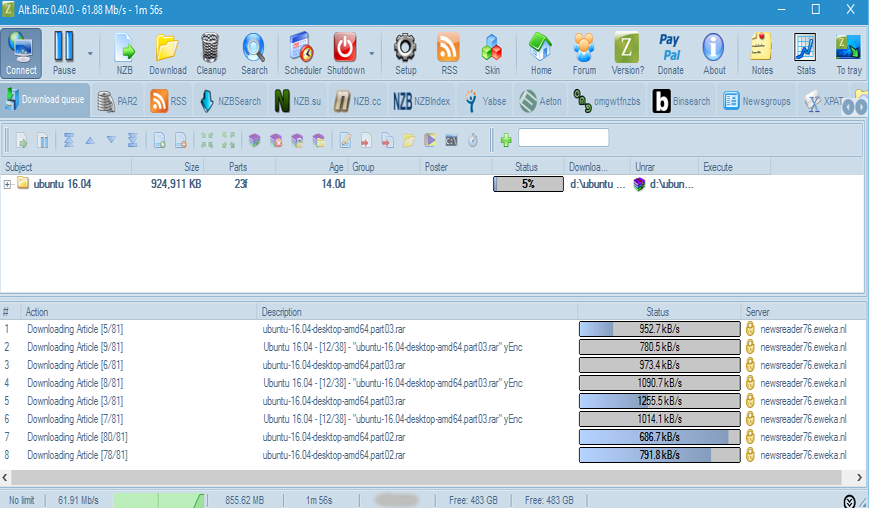The height and width of the screenshot is (508, 869).
Task: Open the Aeton tab
Action: [x=540, y=101]
